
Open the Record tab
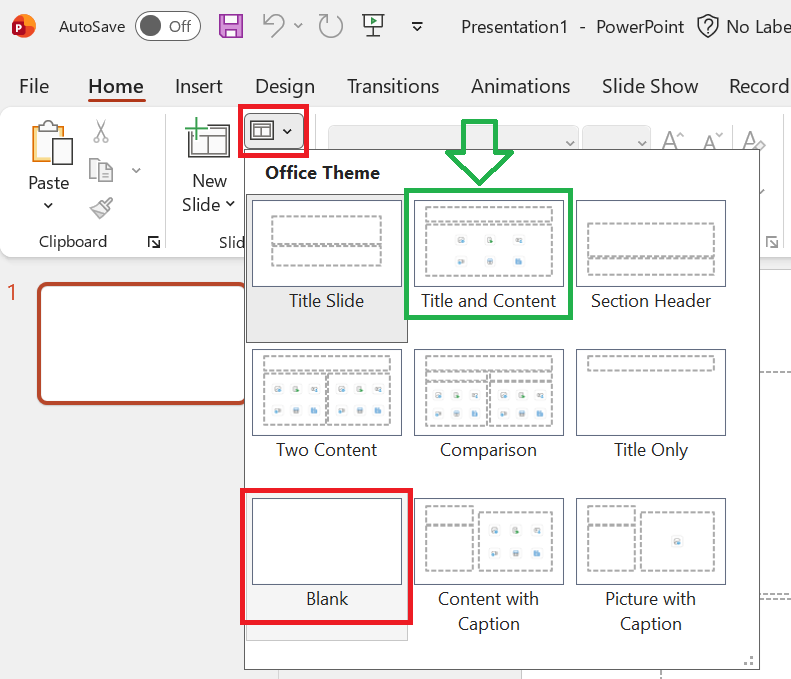click(x=759, y=86)
